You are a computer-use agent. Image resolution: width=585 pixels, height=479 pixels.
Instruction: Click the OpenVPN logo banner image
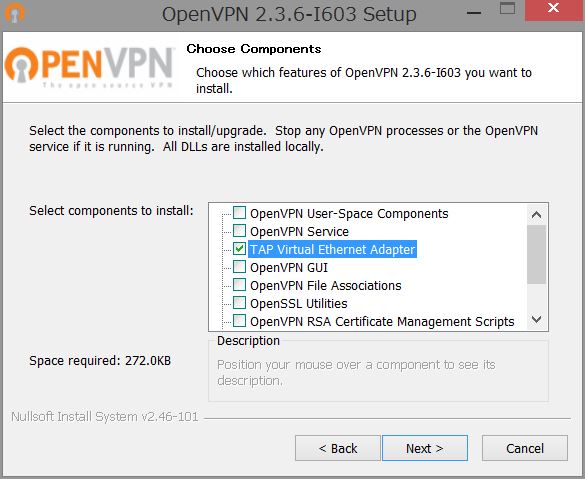[90, 67]
